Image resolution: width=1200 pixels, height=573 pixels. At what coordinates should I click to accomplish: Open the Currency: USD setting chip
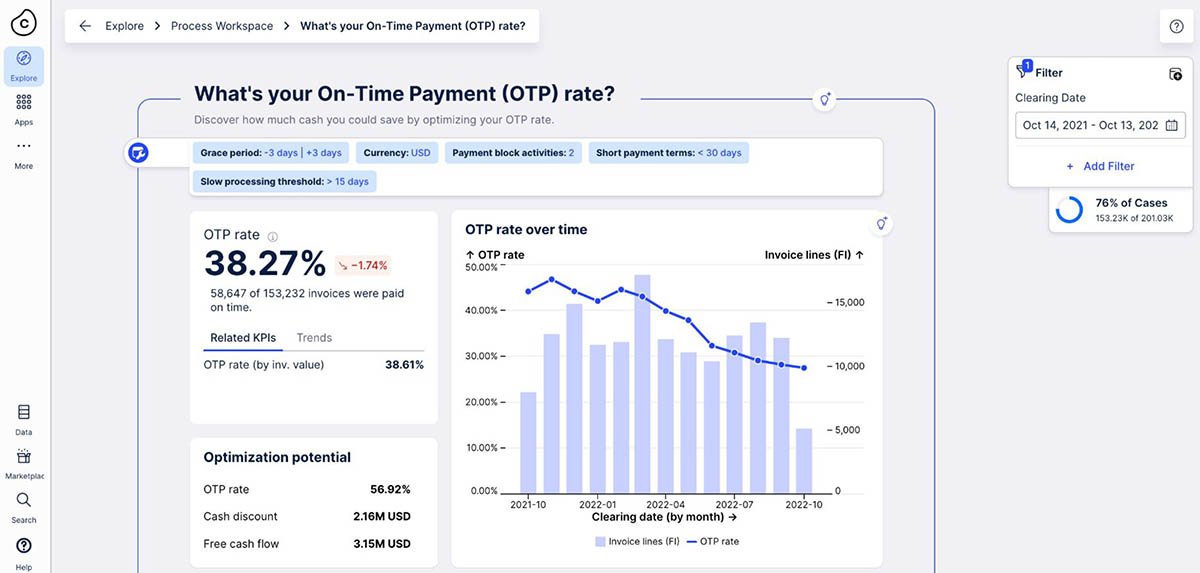[397, 153]
